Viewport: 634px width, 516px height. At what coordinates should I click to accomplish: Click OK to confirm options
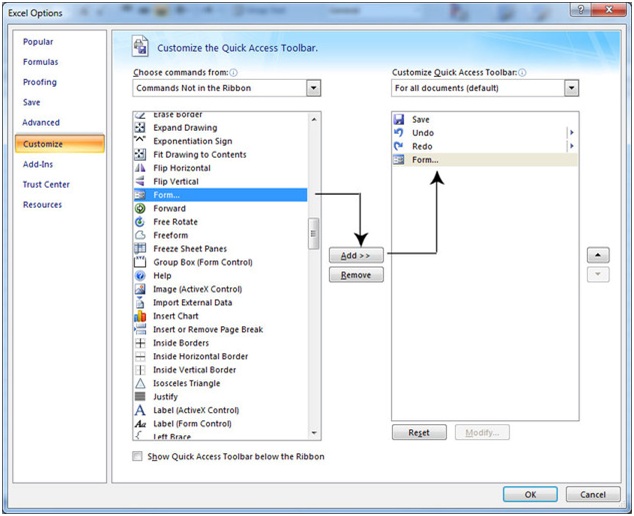pos(529,494)
